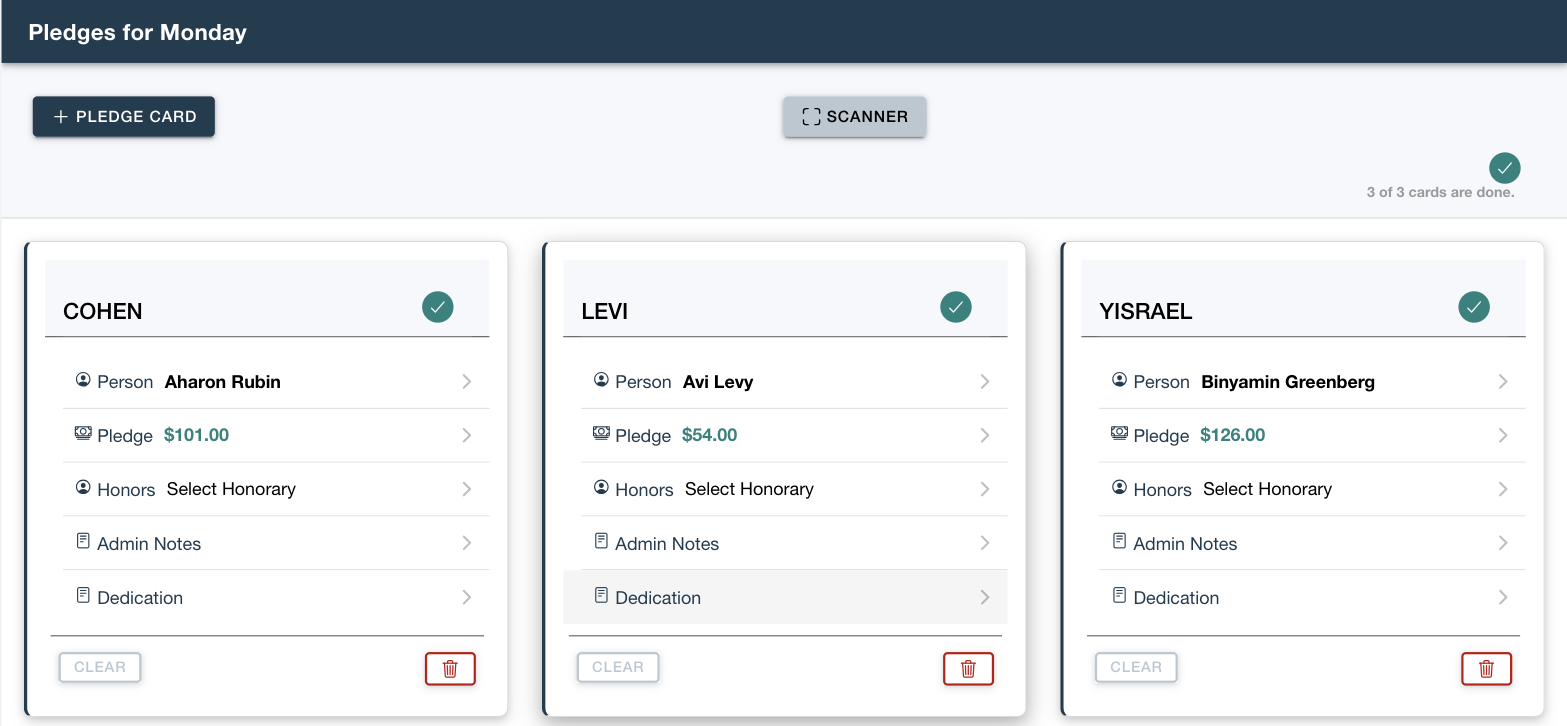Click the money icon beside $101.00 pledge

click(83, 434)
